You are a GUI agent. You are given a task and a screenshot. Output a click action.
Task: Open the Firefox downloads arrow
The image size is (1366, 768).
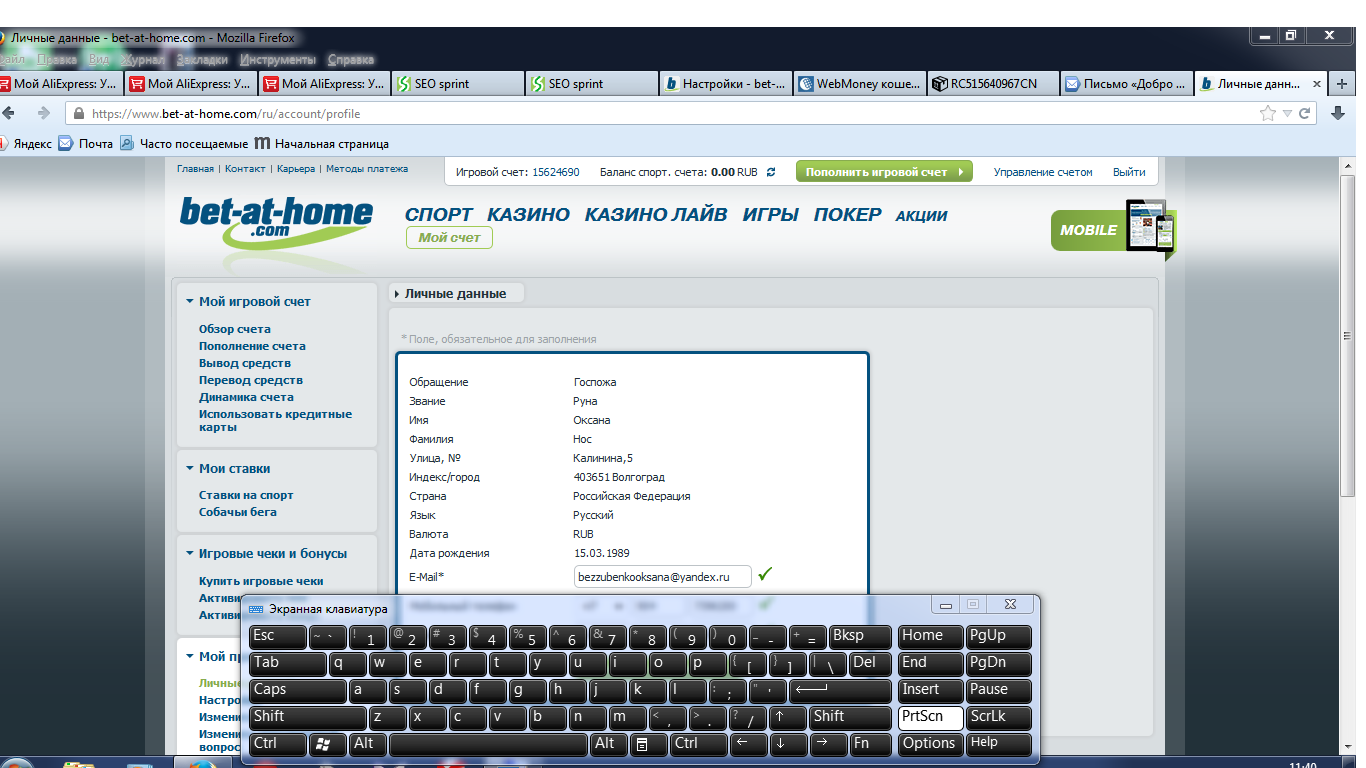(1338, 113)
